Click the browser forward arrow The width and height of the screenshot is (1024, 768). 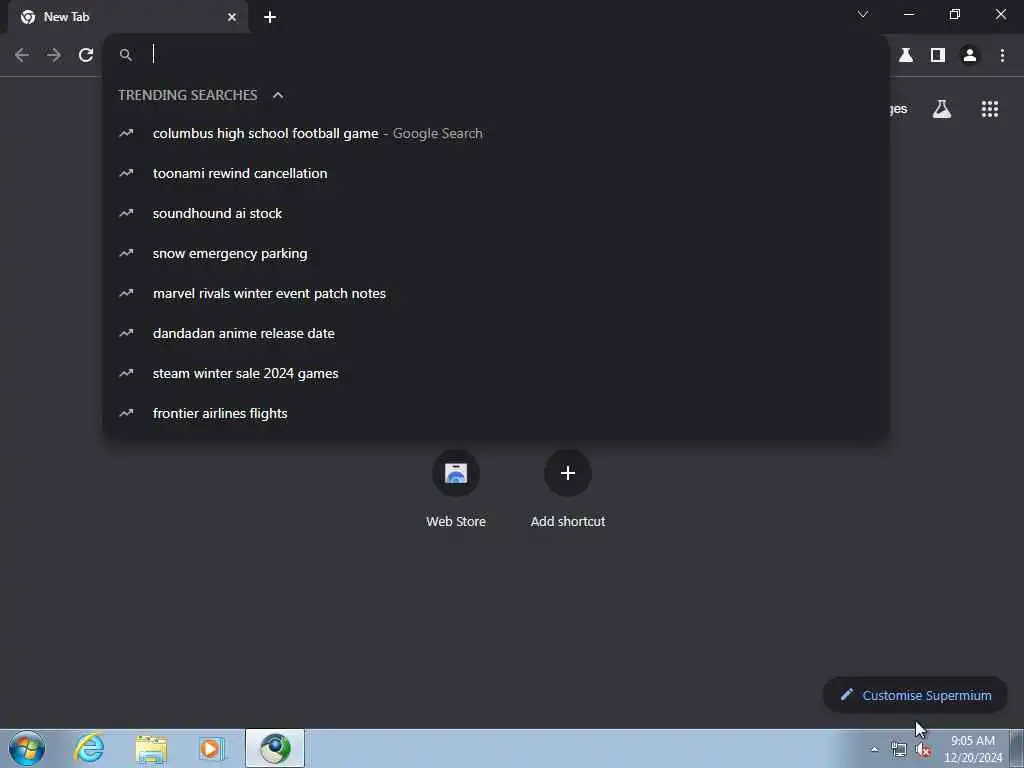(x=54, y=56)
